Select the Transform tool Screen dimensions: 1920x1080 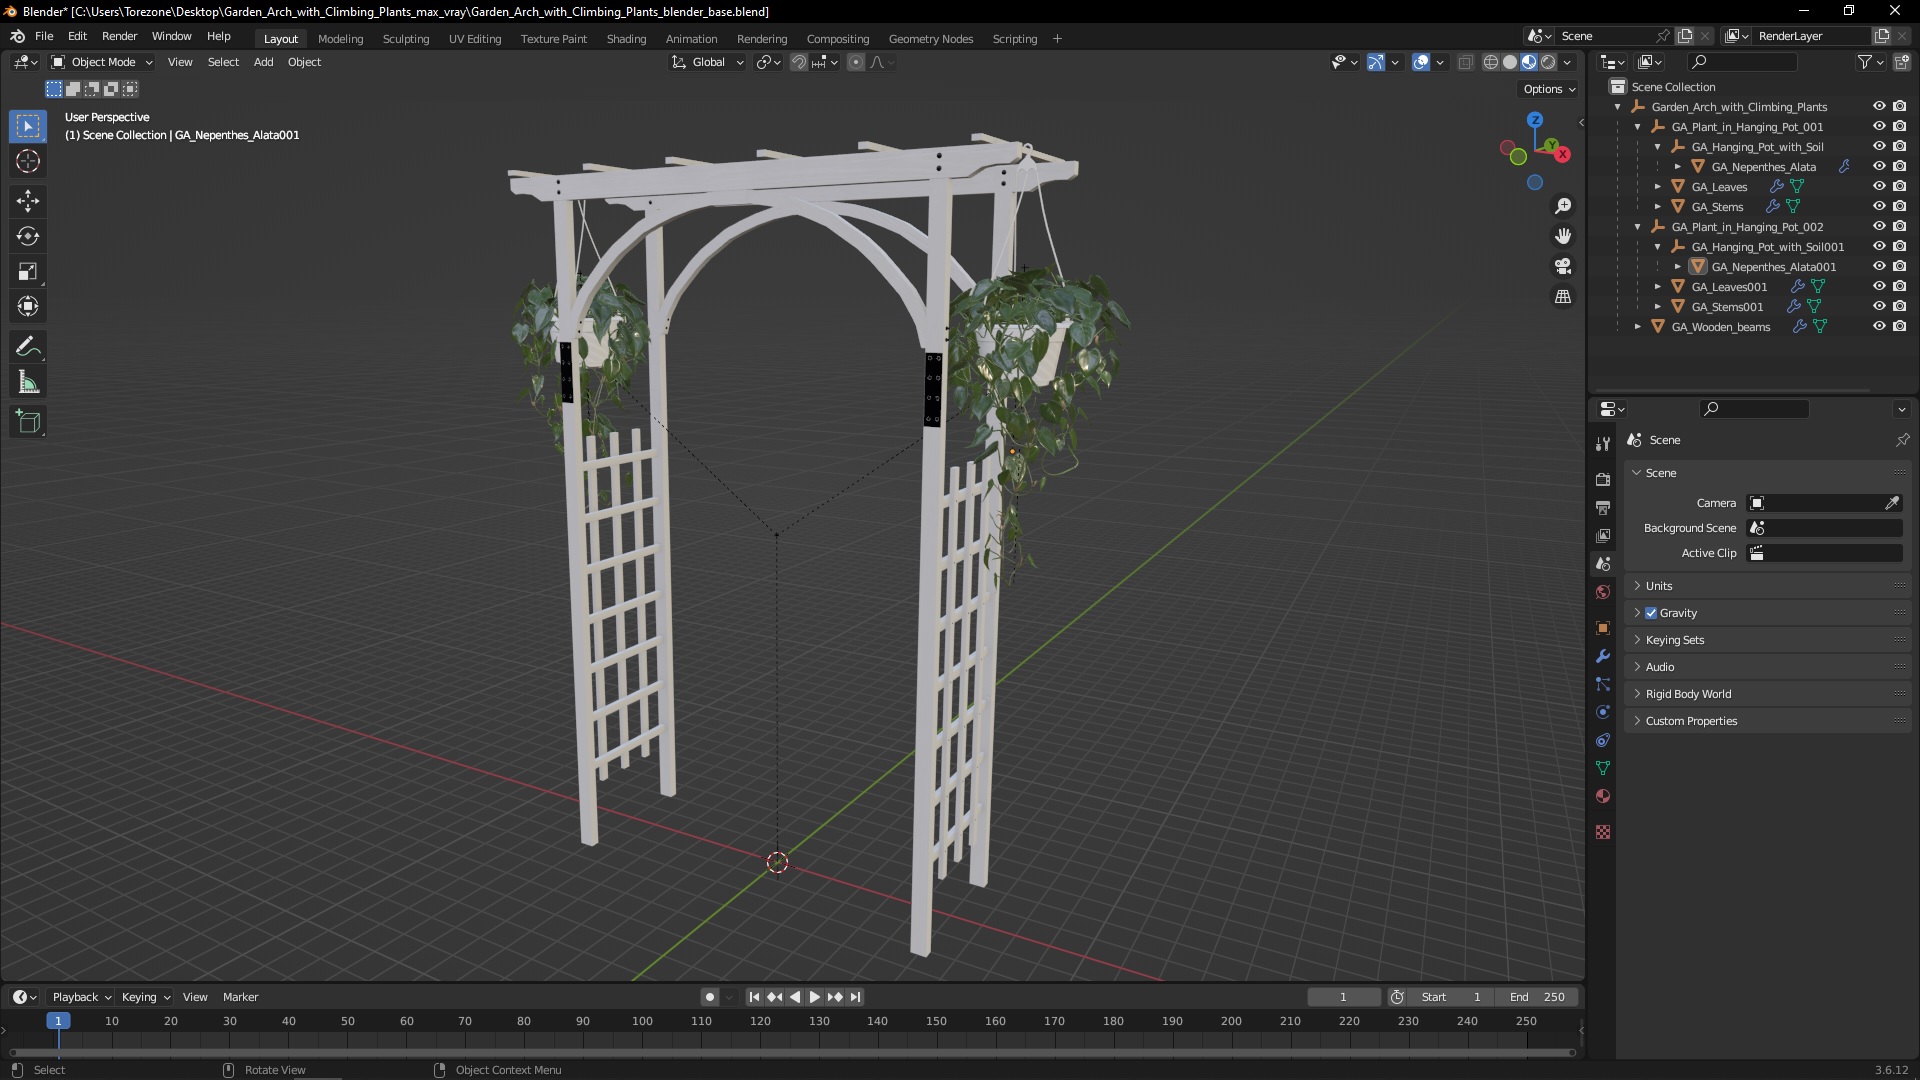pos(28,307)
